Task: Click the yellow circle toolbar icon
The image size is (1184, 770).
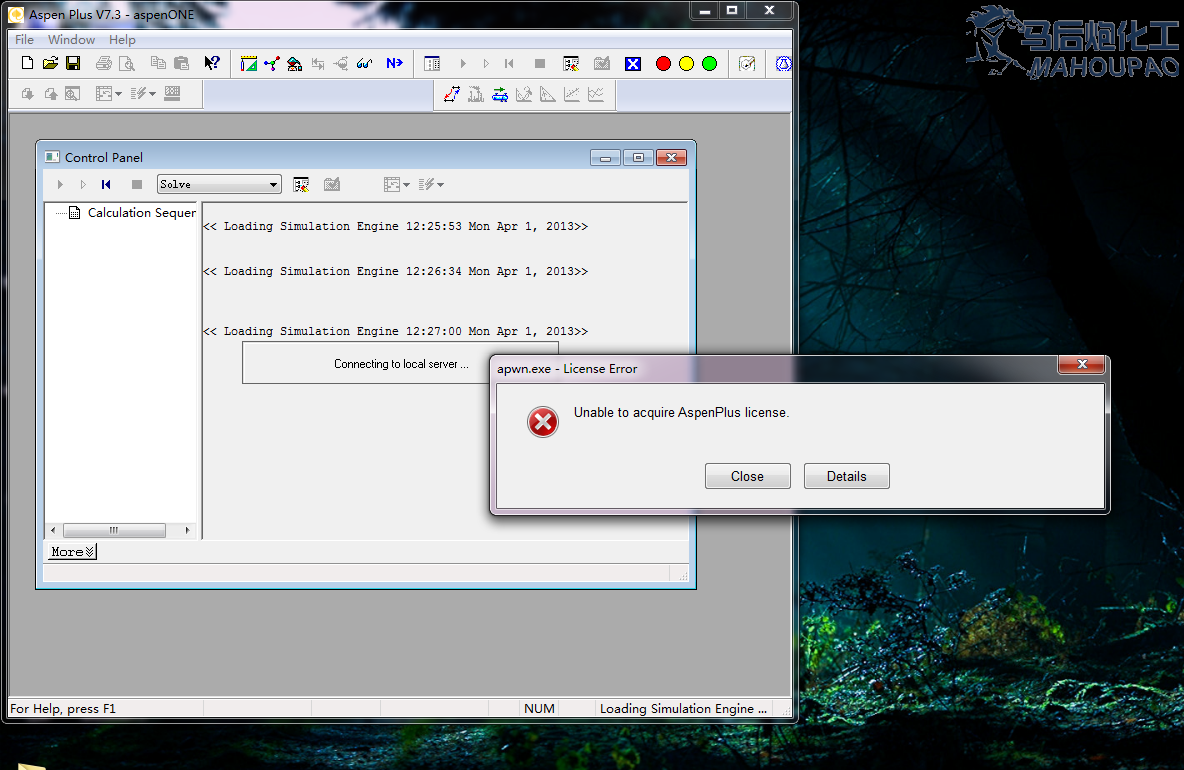Action: [686, 63]
